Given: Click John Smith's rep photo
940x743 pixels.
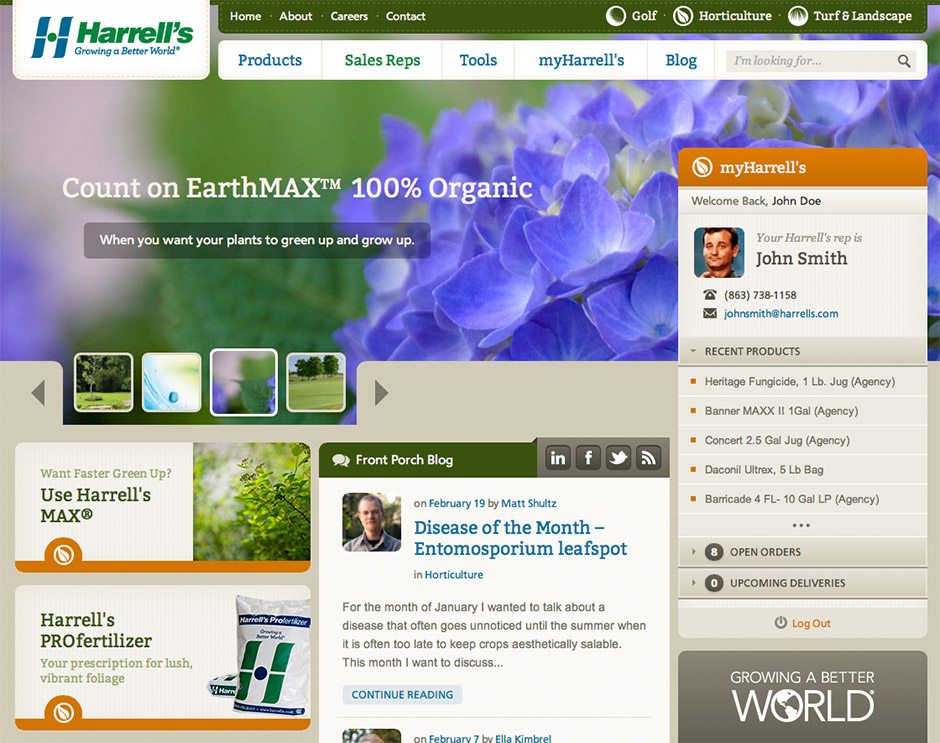Looking at the screenshot, I should pos(719,252).
